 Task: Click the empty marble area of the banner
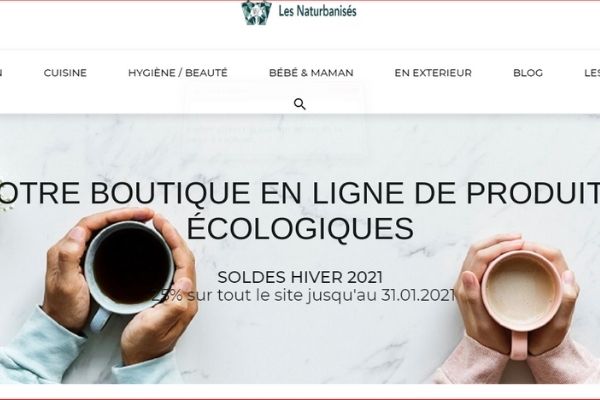pos(306,344)
